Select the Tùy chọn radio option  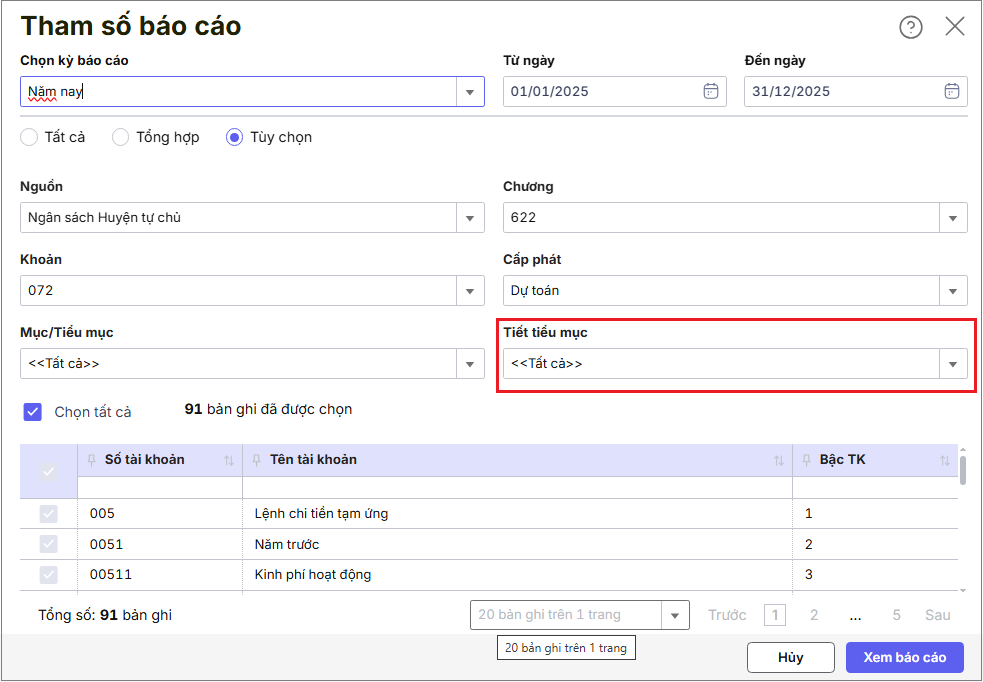[x=234, y=137]
